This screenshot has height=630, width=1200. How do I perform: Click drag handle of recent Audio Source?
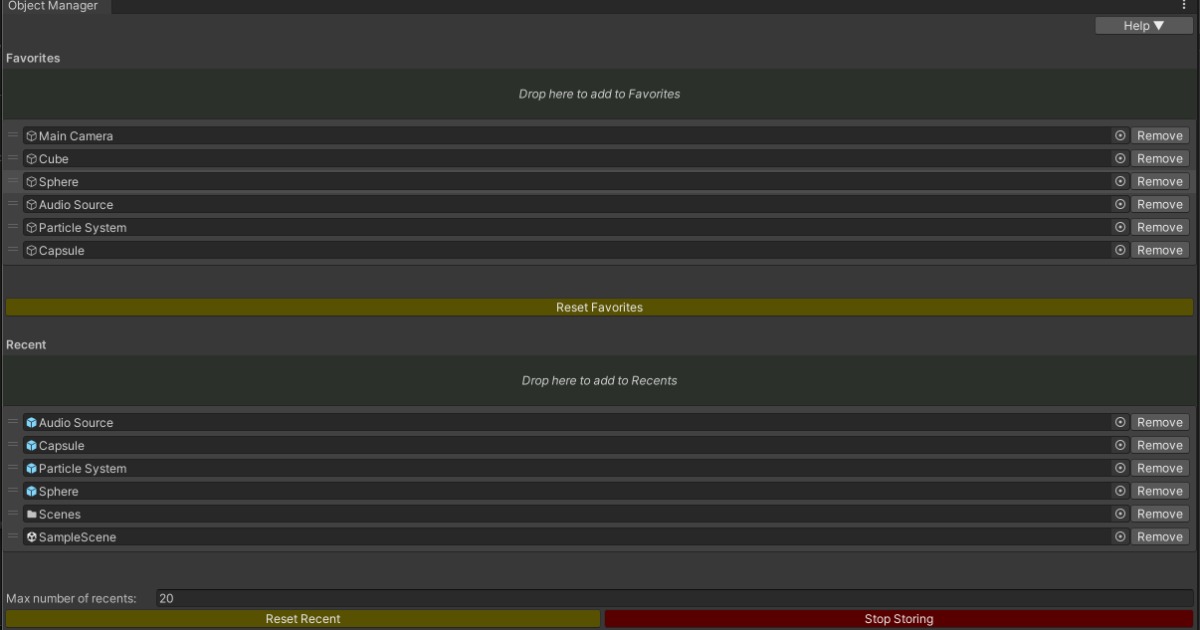[x=13, y=422]
